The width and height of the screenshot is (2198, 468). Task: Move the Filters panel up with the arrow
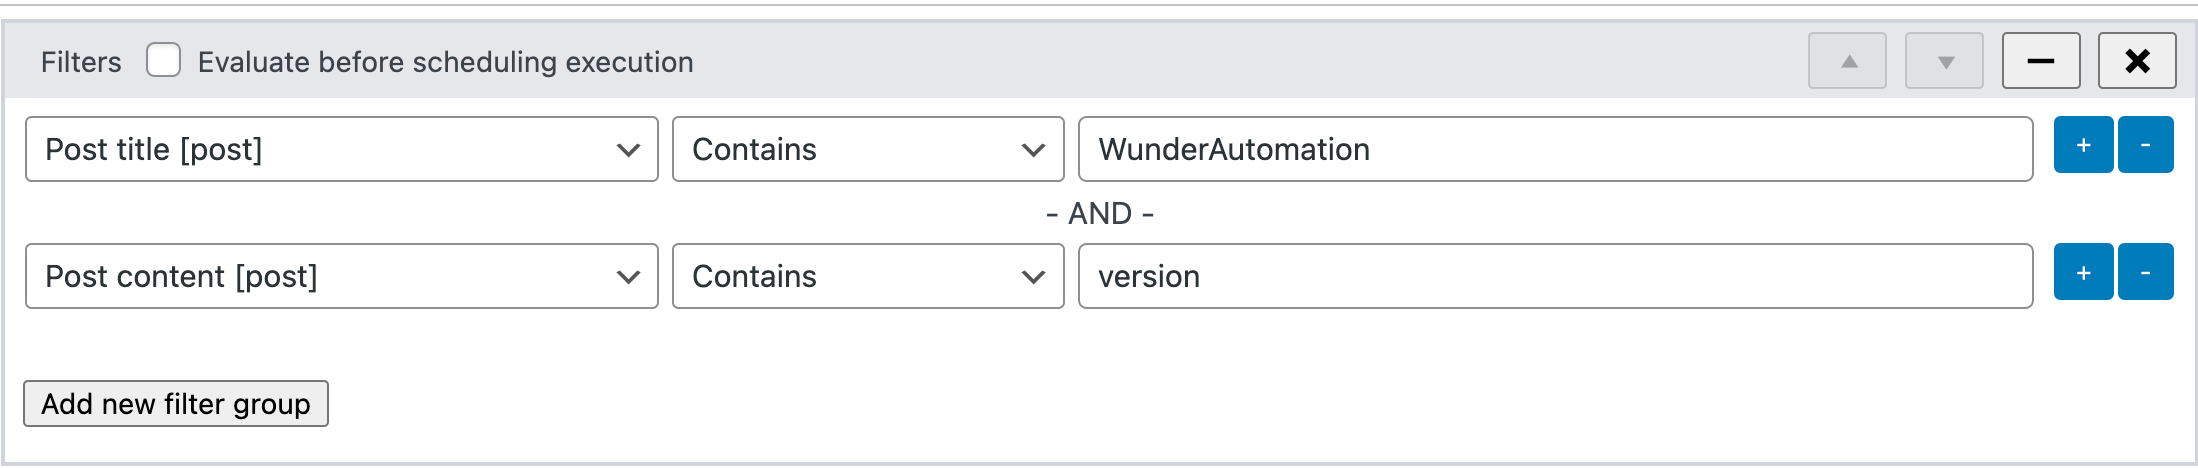click(1847, 61)
